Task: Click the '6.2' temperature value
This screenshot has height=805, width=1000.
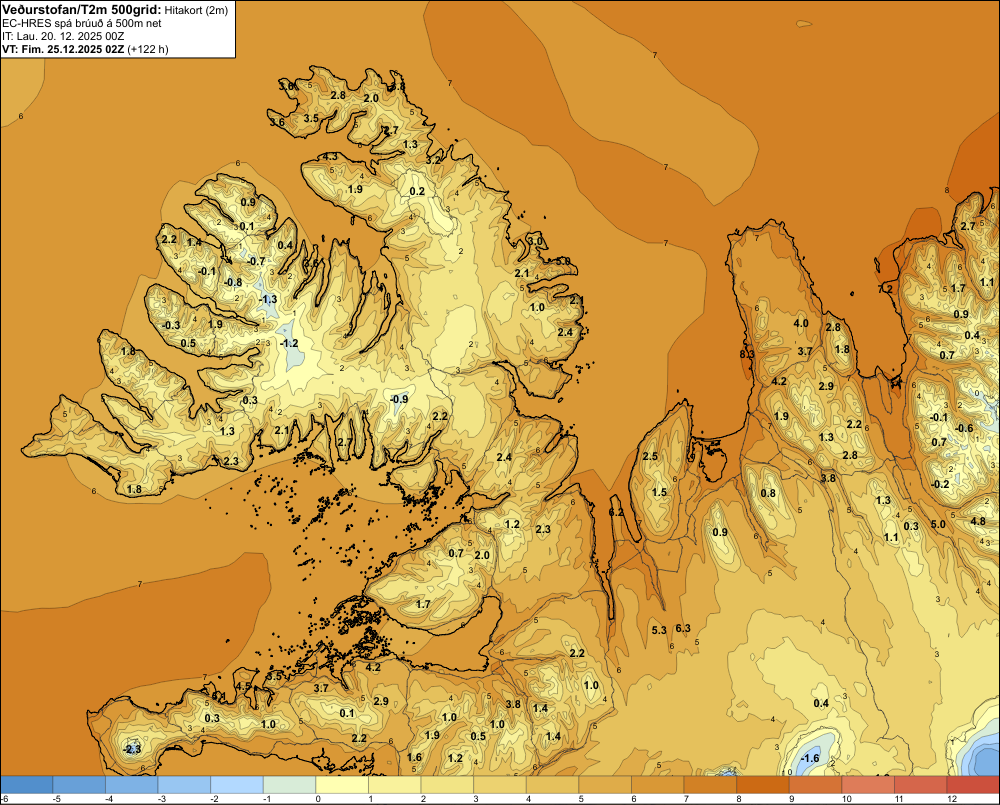Action: pos(616,512)
